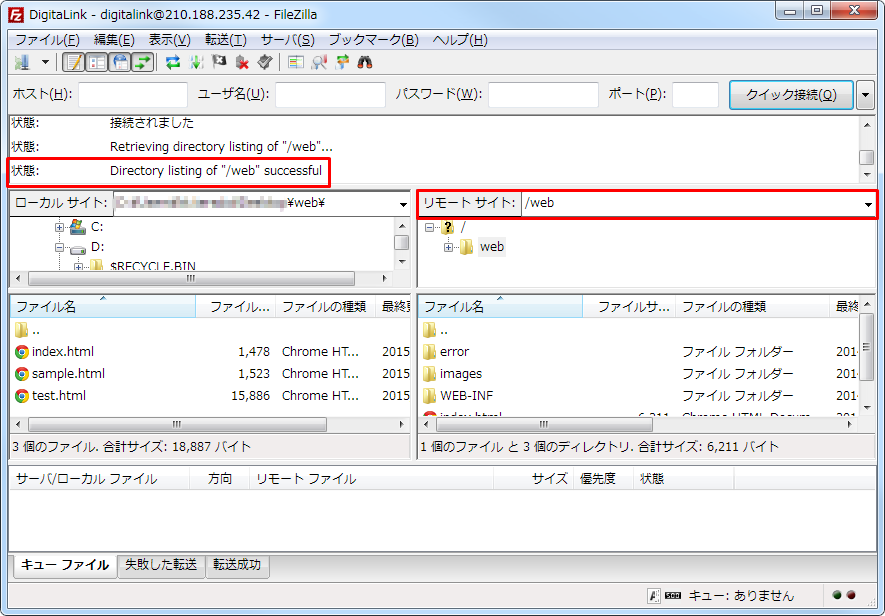This screenshot has height=616, width=885.
Task: Select remote error folder
Action: tap(454, 352)
